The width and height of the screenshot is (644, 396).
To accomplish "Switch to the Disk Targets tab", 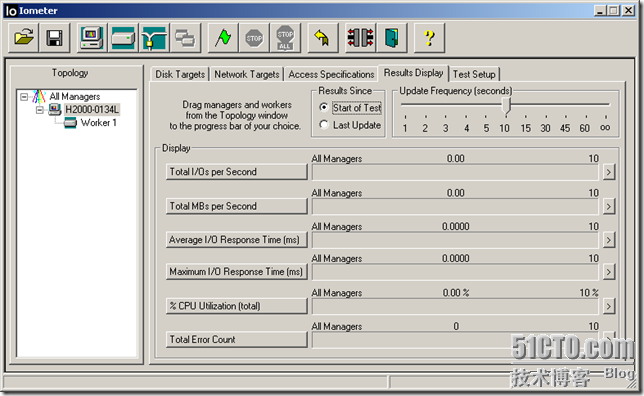I will (x=180, y=74).
